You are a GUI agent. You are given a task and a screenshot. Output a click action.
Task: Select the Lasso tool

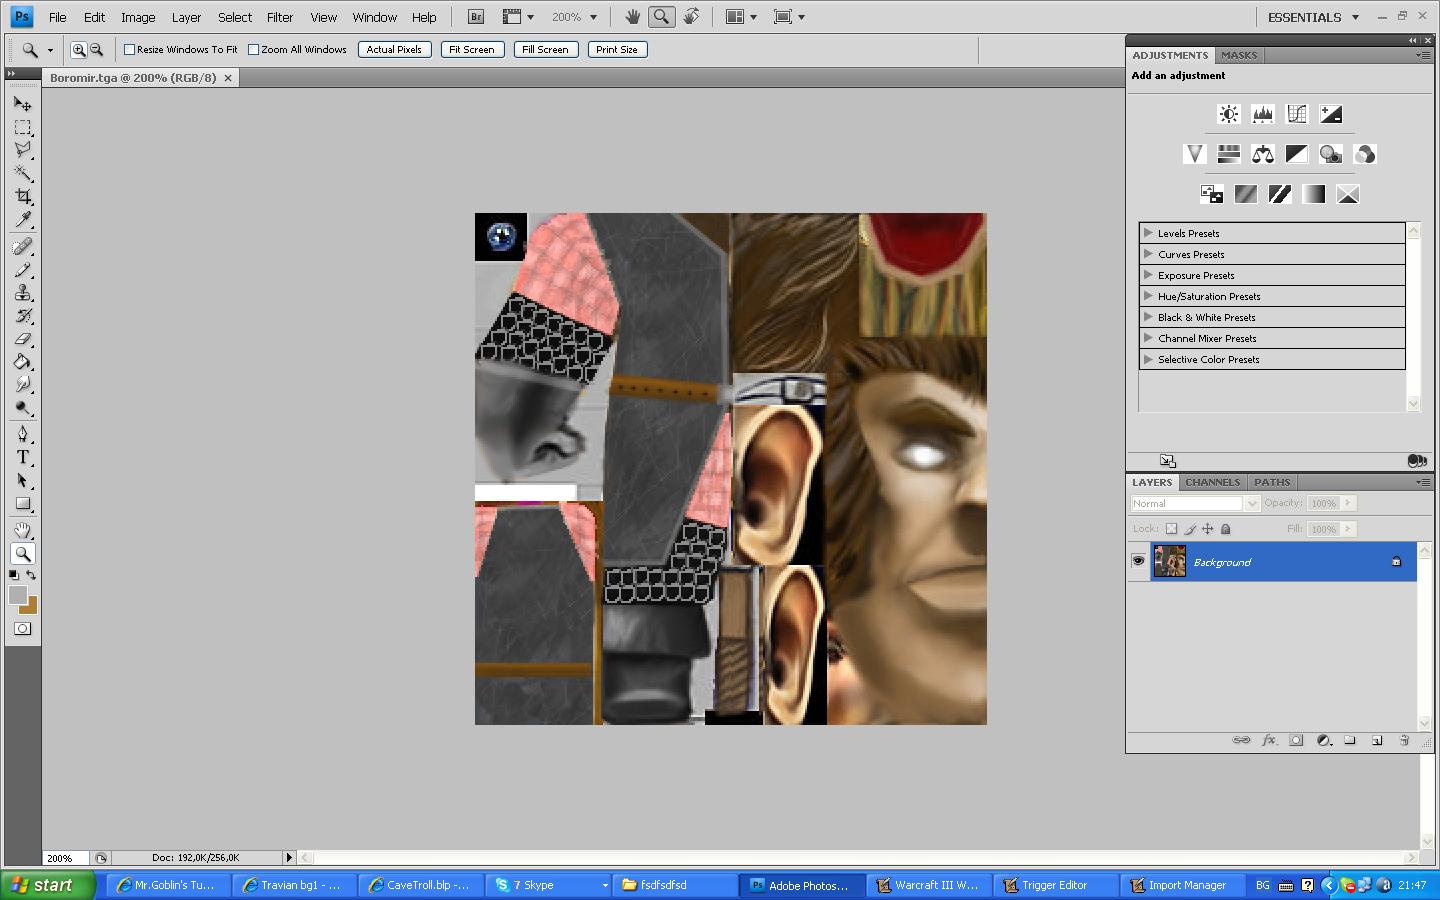[x=23, y=150]
